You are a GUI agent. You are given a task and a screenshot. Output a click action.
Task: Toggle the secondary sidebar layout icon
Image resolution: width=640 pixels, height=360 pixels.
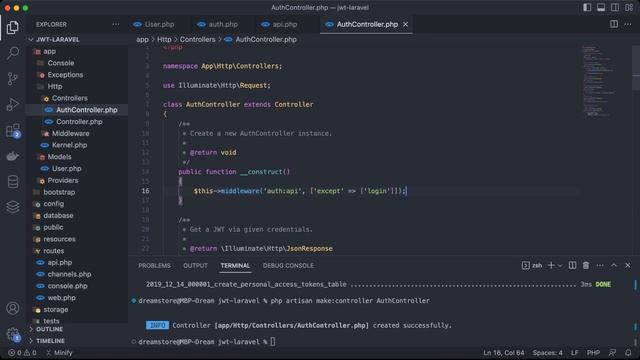click(615, 7)
